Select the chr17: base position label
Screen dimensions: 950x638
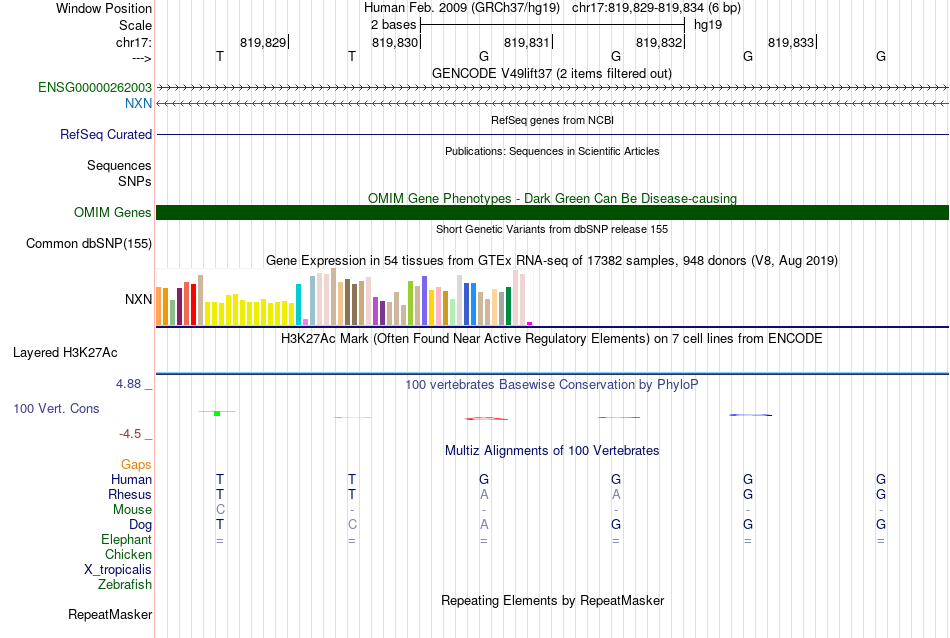coord(133,42)
